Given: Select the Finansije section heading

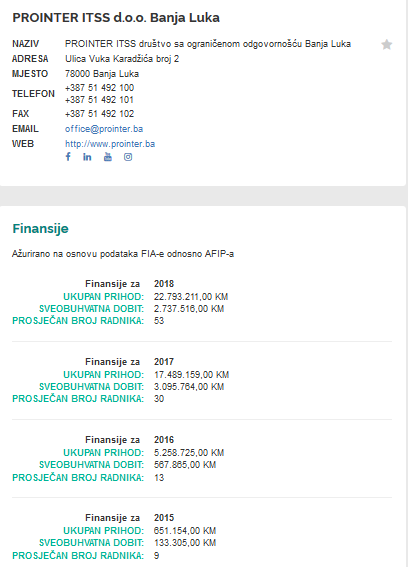Looking at the screenshot, I should point(41,229).
